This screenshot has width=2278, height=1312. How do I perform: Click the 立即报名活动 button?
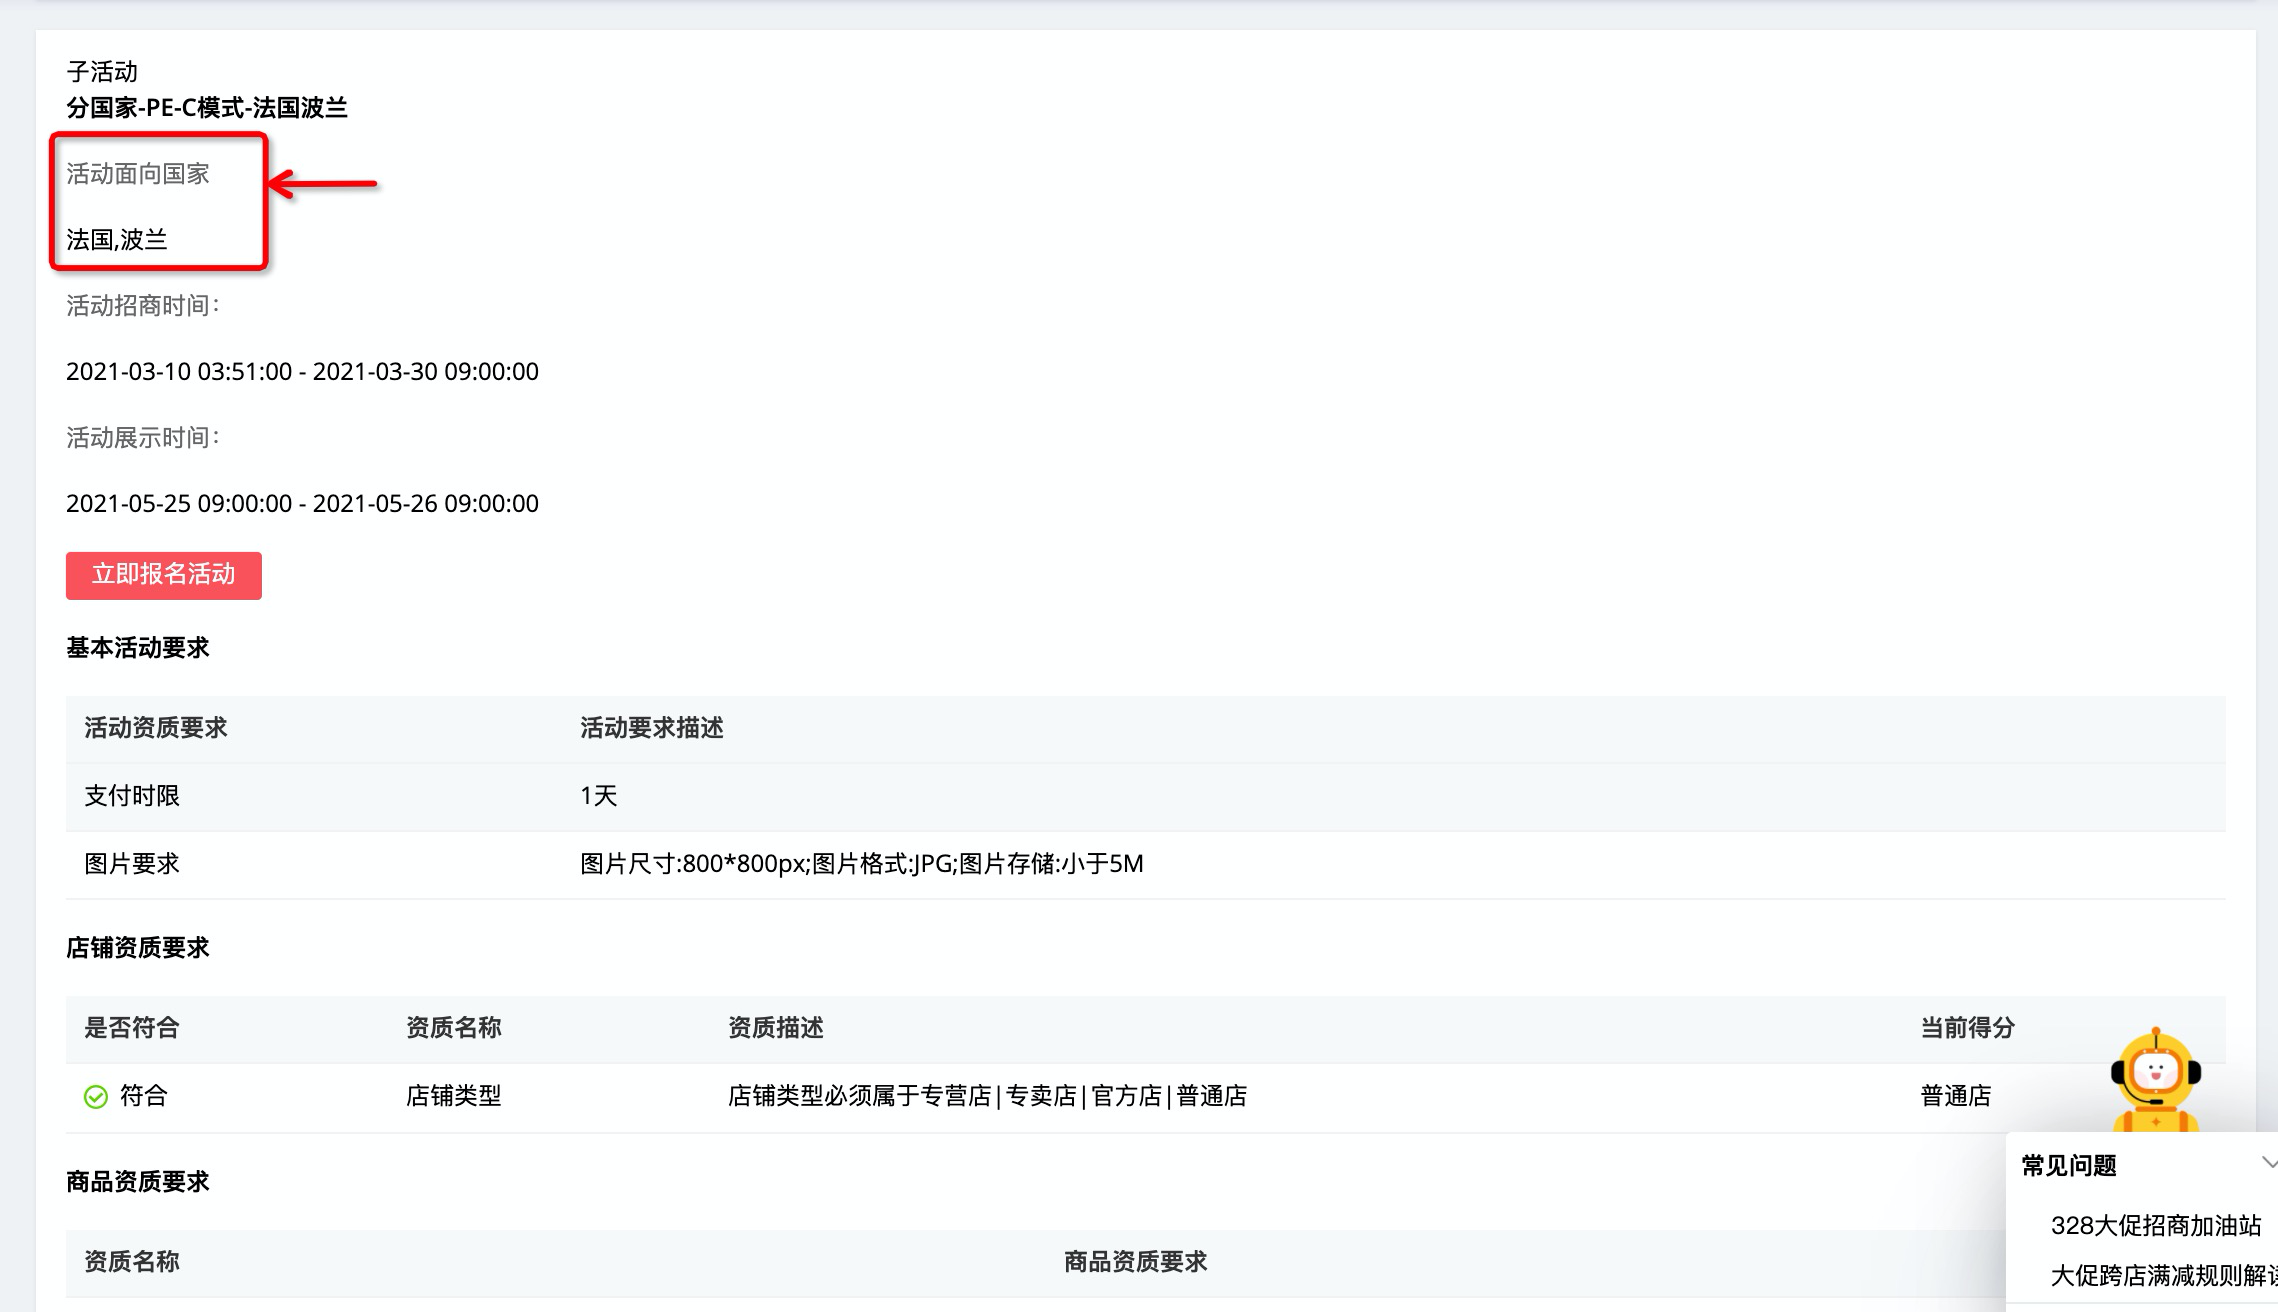(x=164, y=575)
